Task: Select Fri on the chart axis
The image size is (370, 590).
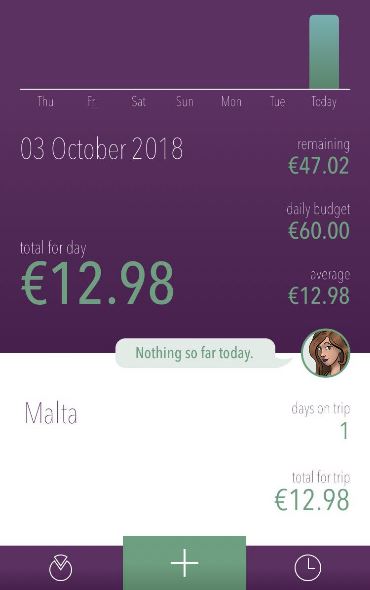Action: [92, 102]
